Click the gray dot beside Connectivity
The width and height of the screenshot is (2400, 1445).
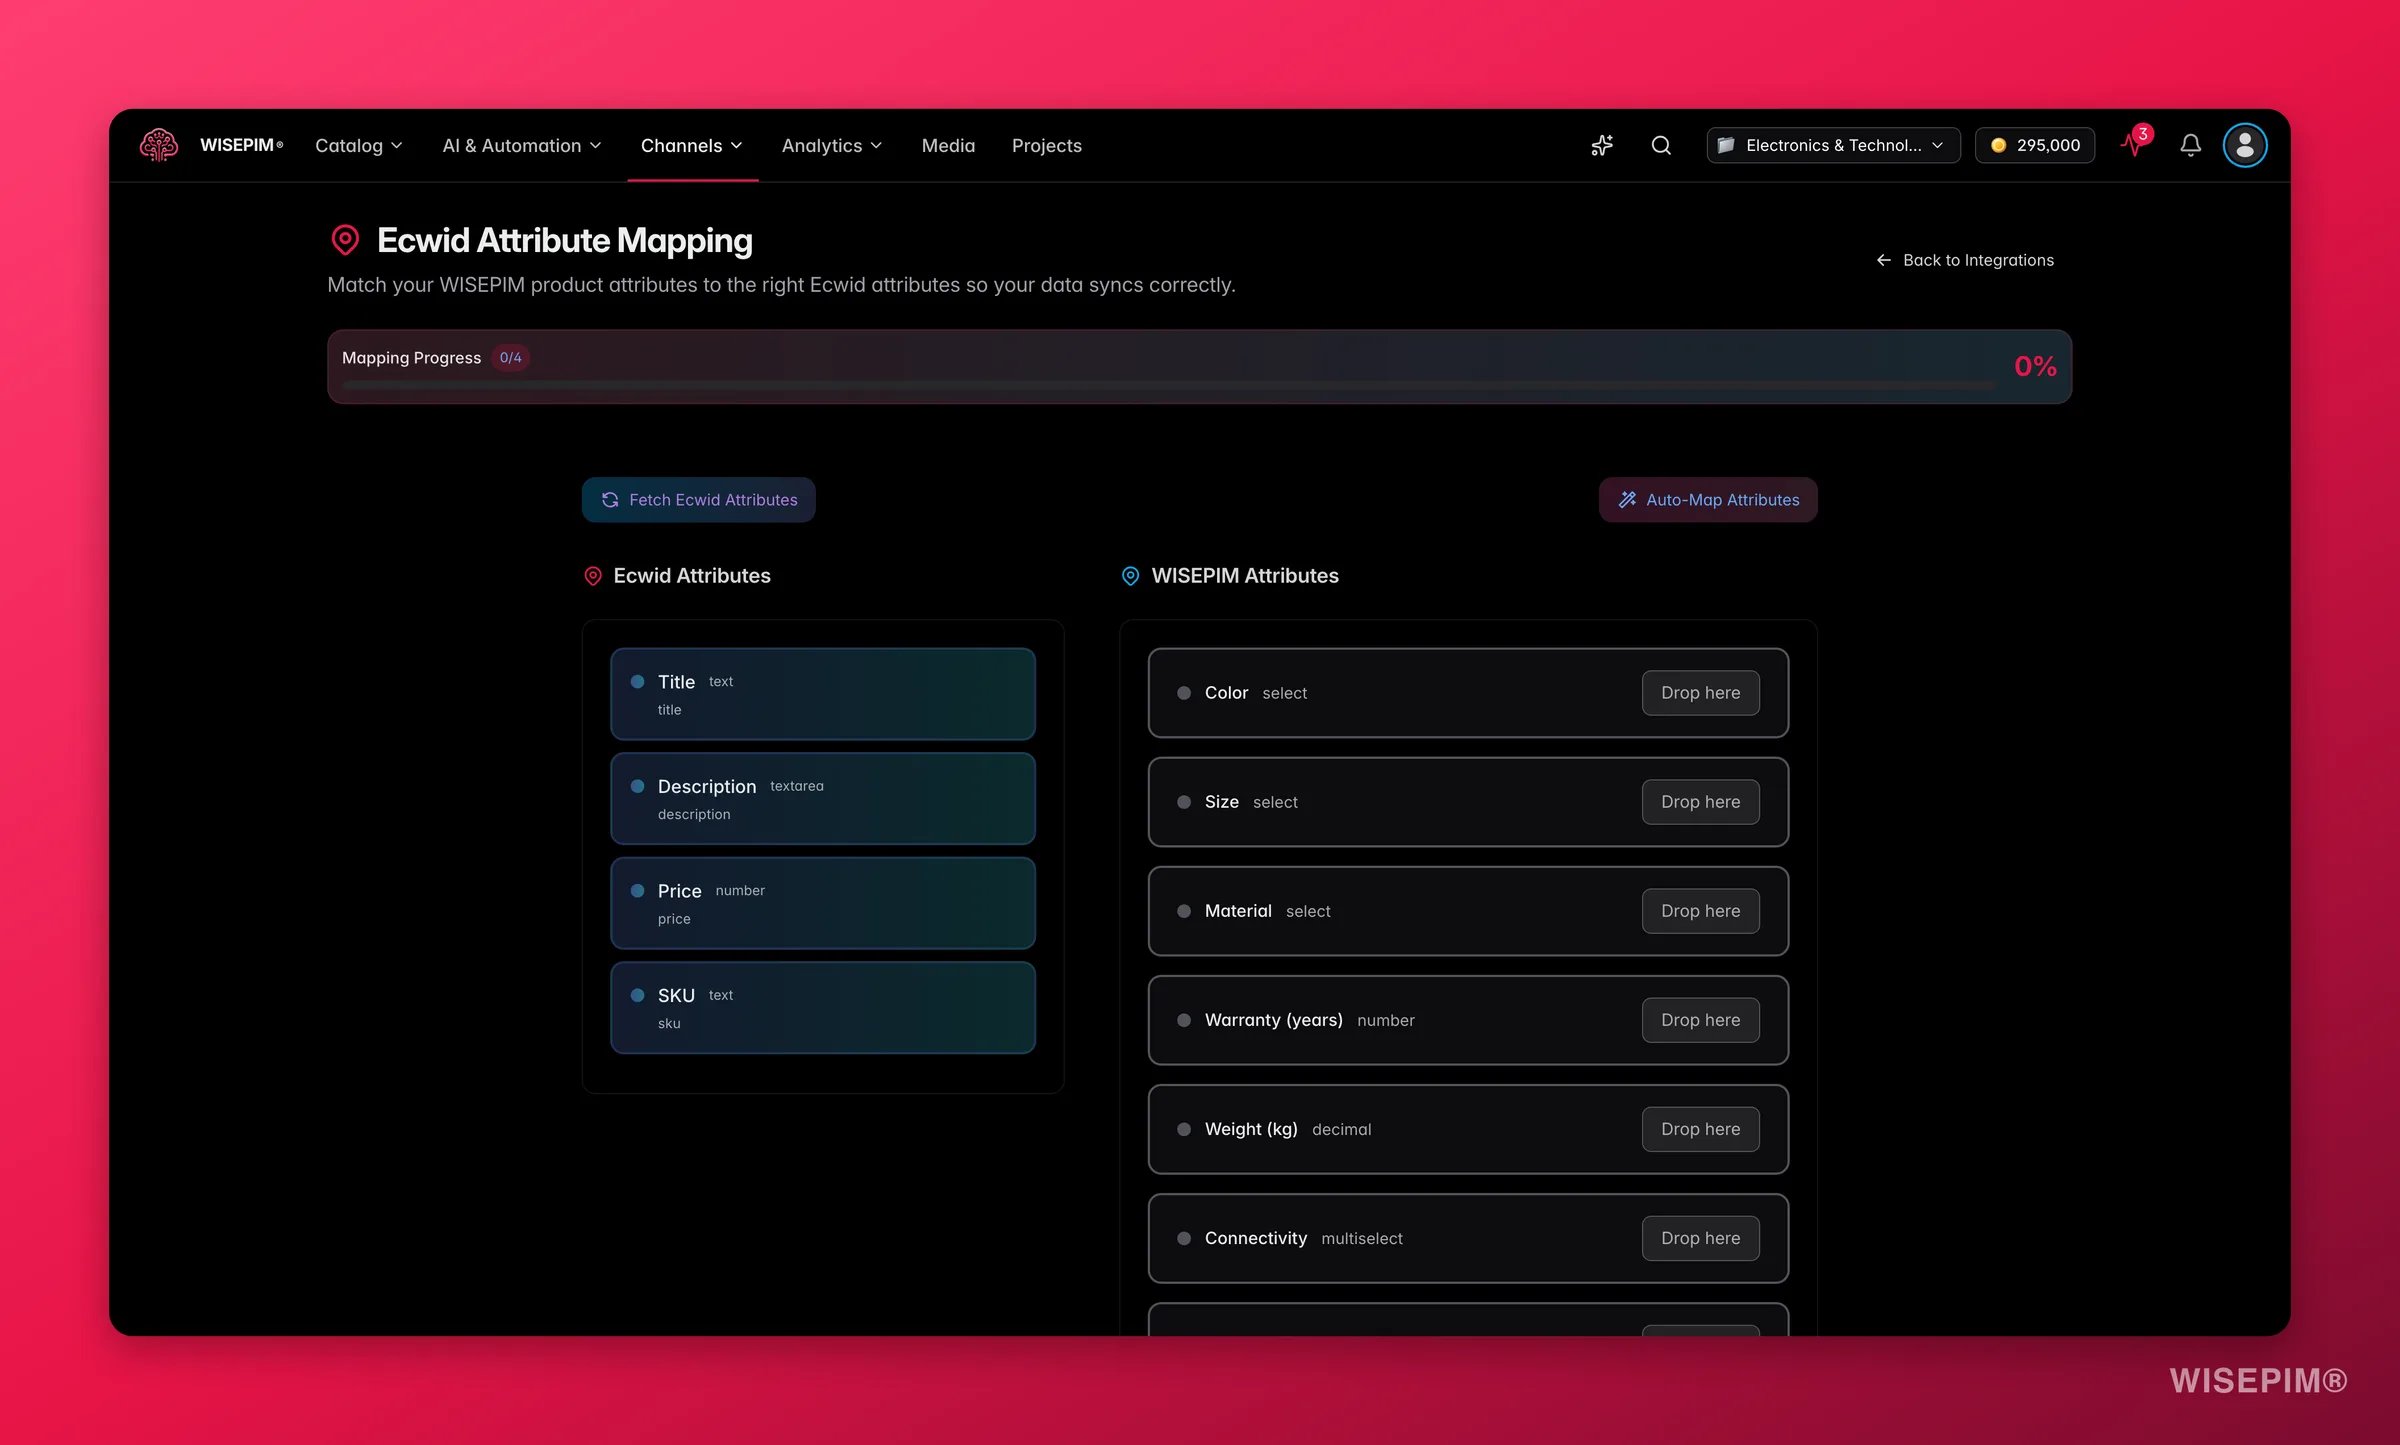pos(1184,1238)
